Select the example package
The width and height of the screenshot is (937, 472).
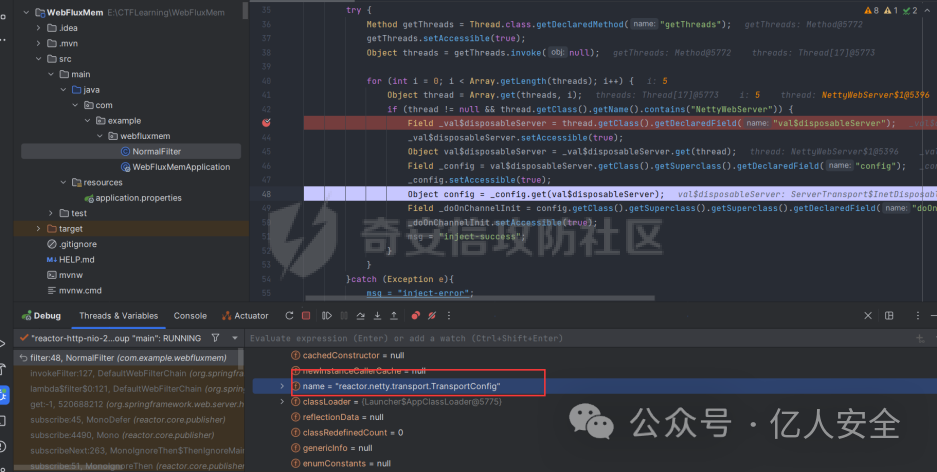click(x=118, y=121)
